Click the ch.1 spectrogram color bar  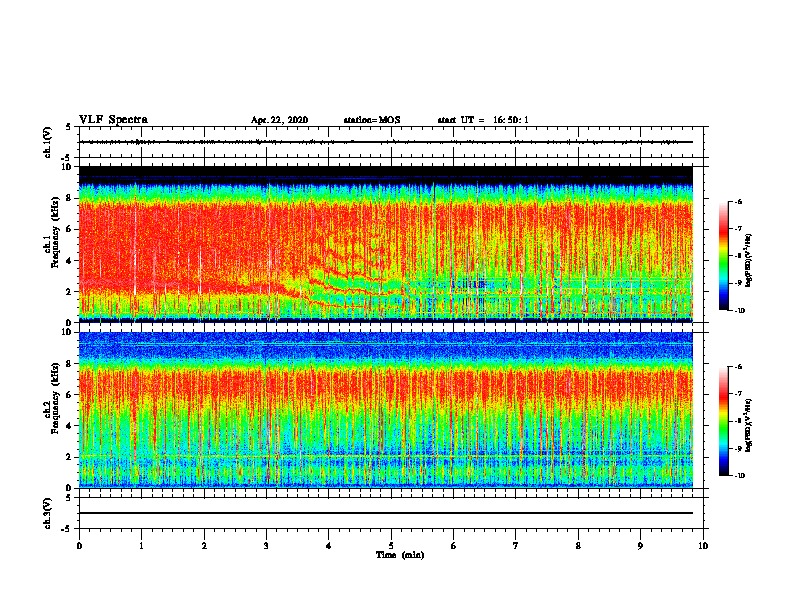723,256
